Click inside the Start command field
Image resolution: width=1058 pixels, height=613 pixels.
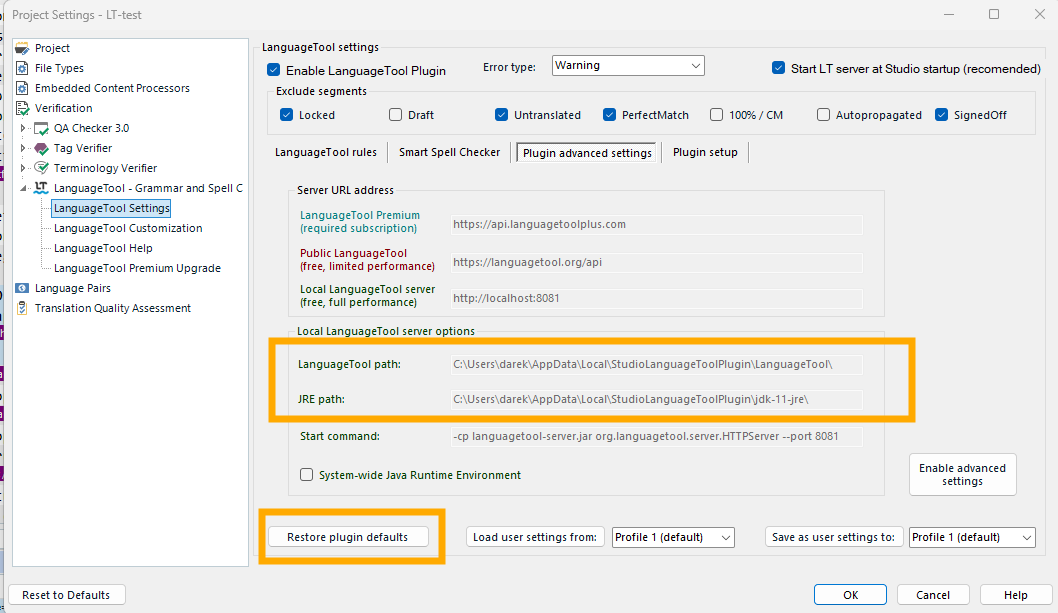[655, 436]
